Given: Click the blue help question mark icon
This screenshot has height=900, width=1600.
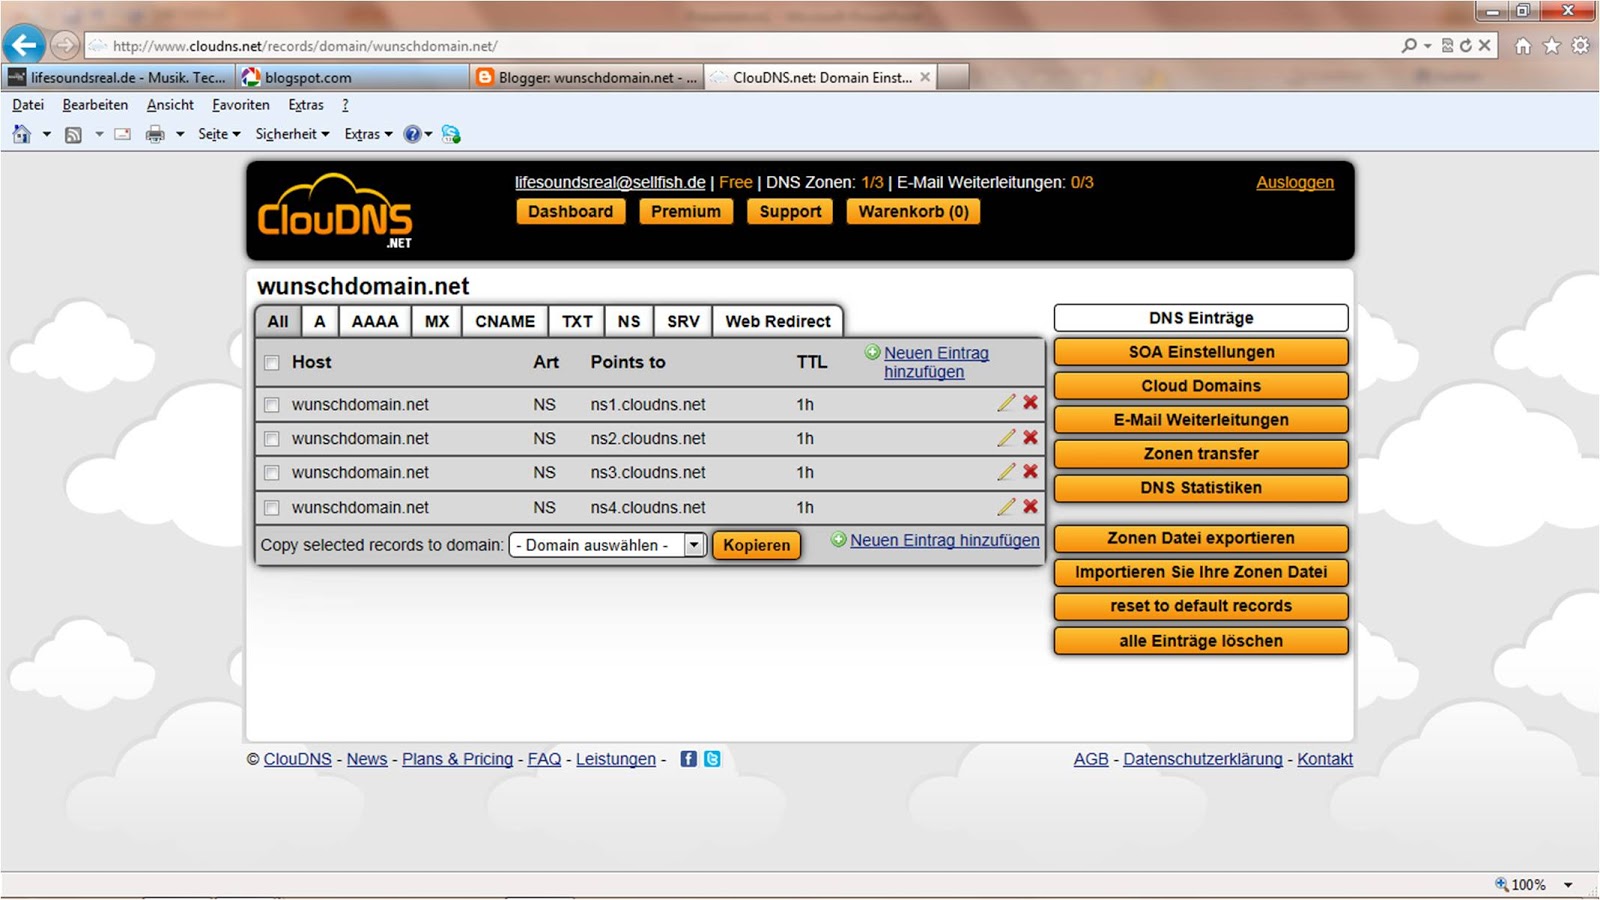Looking at the screenshot, I should [x=412, y=134].
